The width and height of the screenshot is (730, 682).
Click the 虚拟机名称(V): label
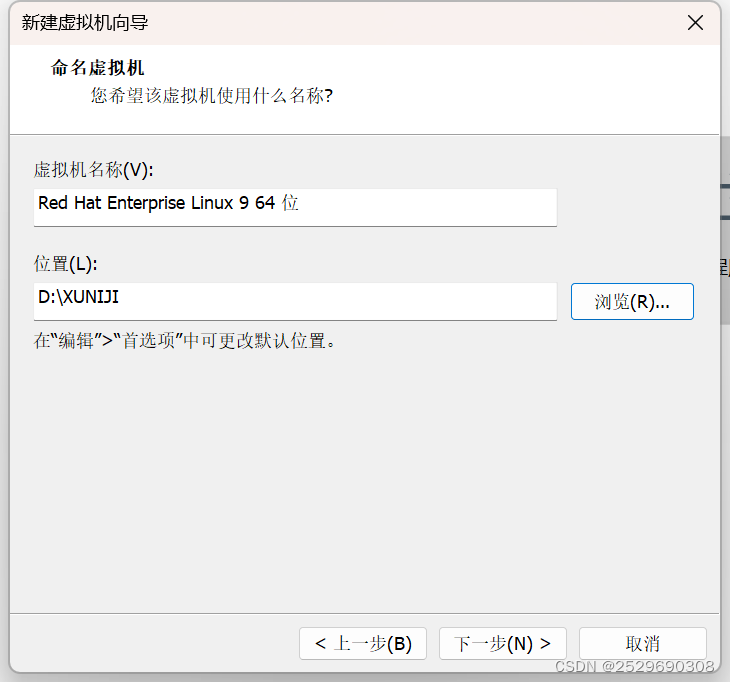93,170
